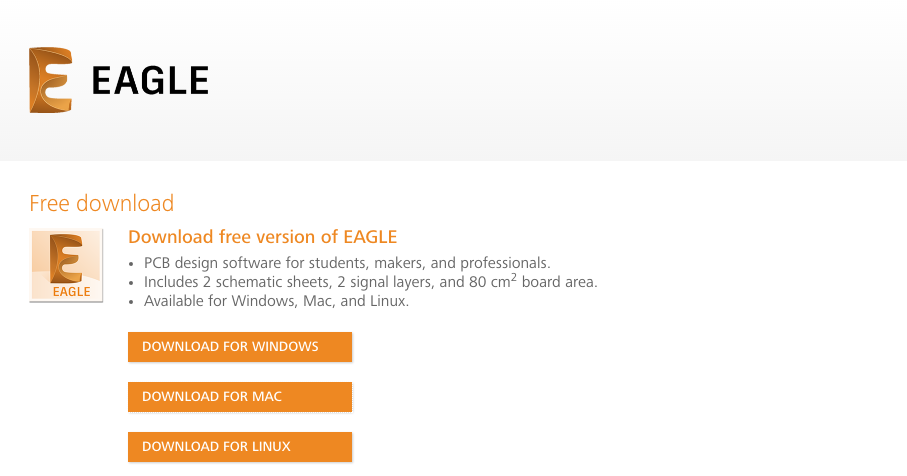
Task: Click the orange EAGLE logo icon in header
Action: tap(51, 80)
